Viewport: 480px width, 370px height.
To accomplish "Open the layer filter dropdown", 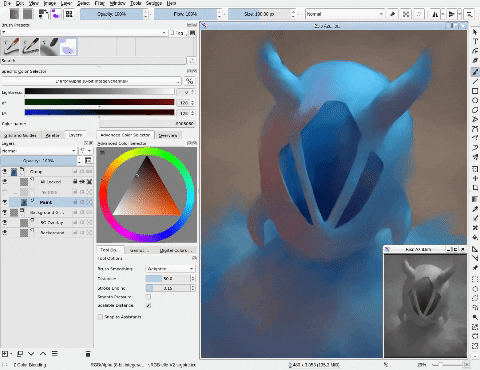I will click(85, 151).
